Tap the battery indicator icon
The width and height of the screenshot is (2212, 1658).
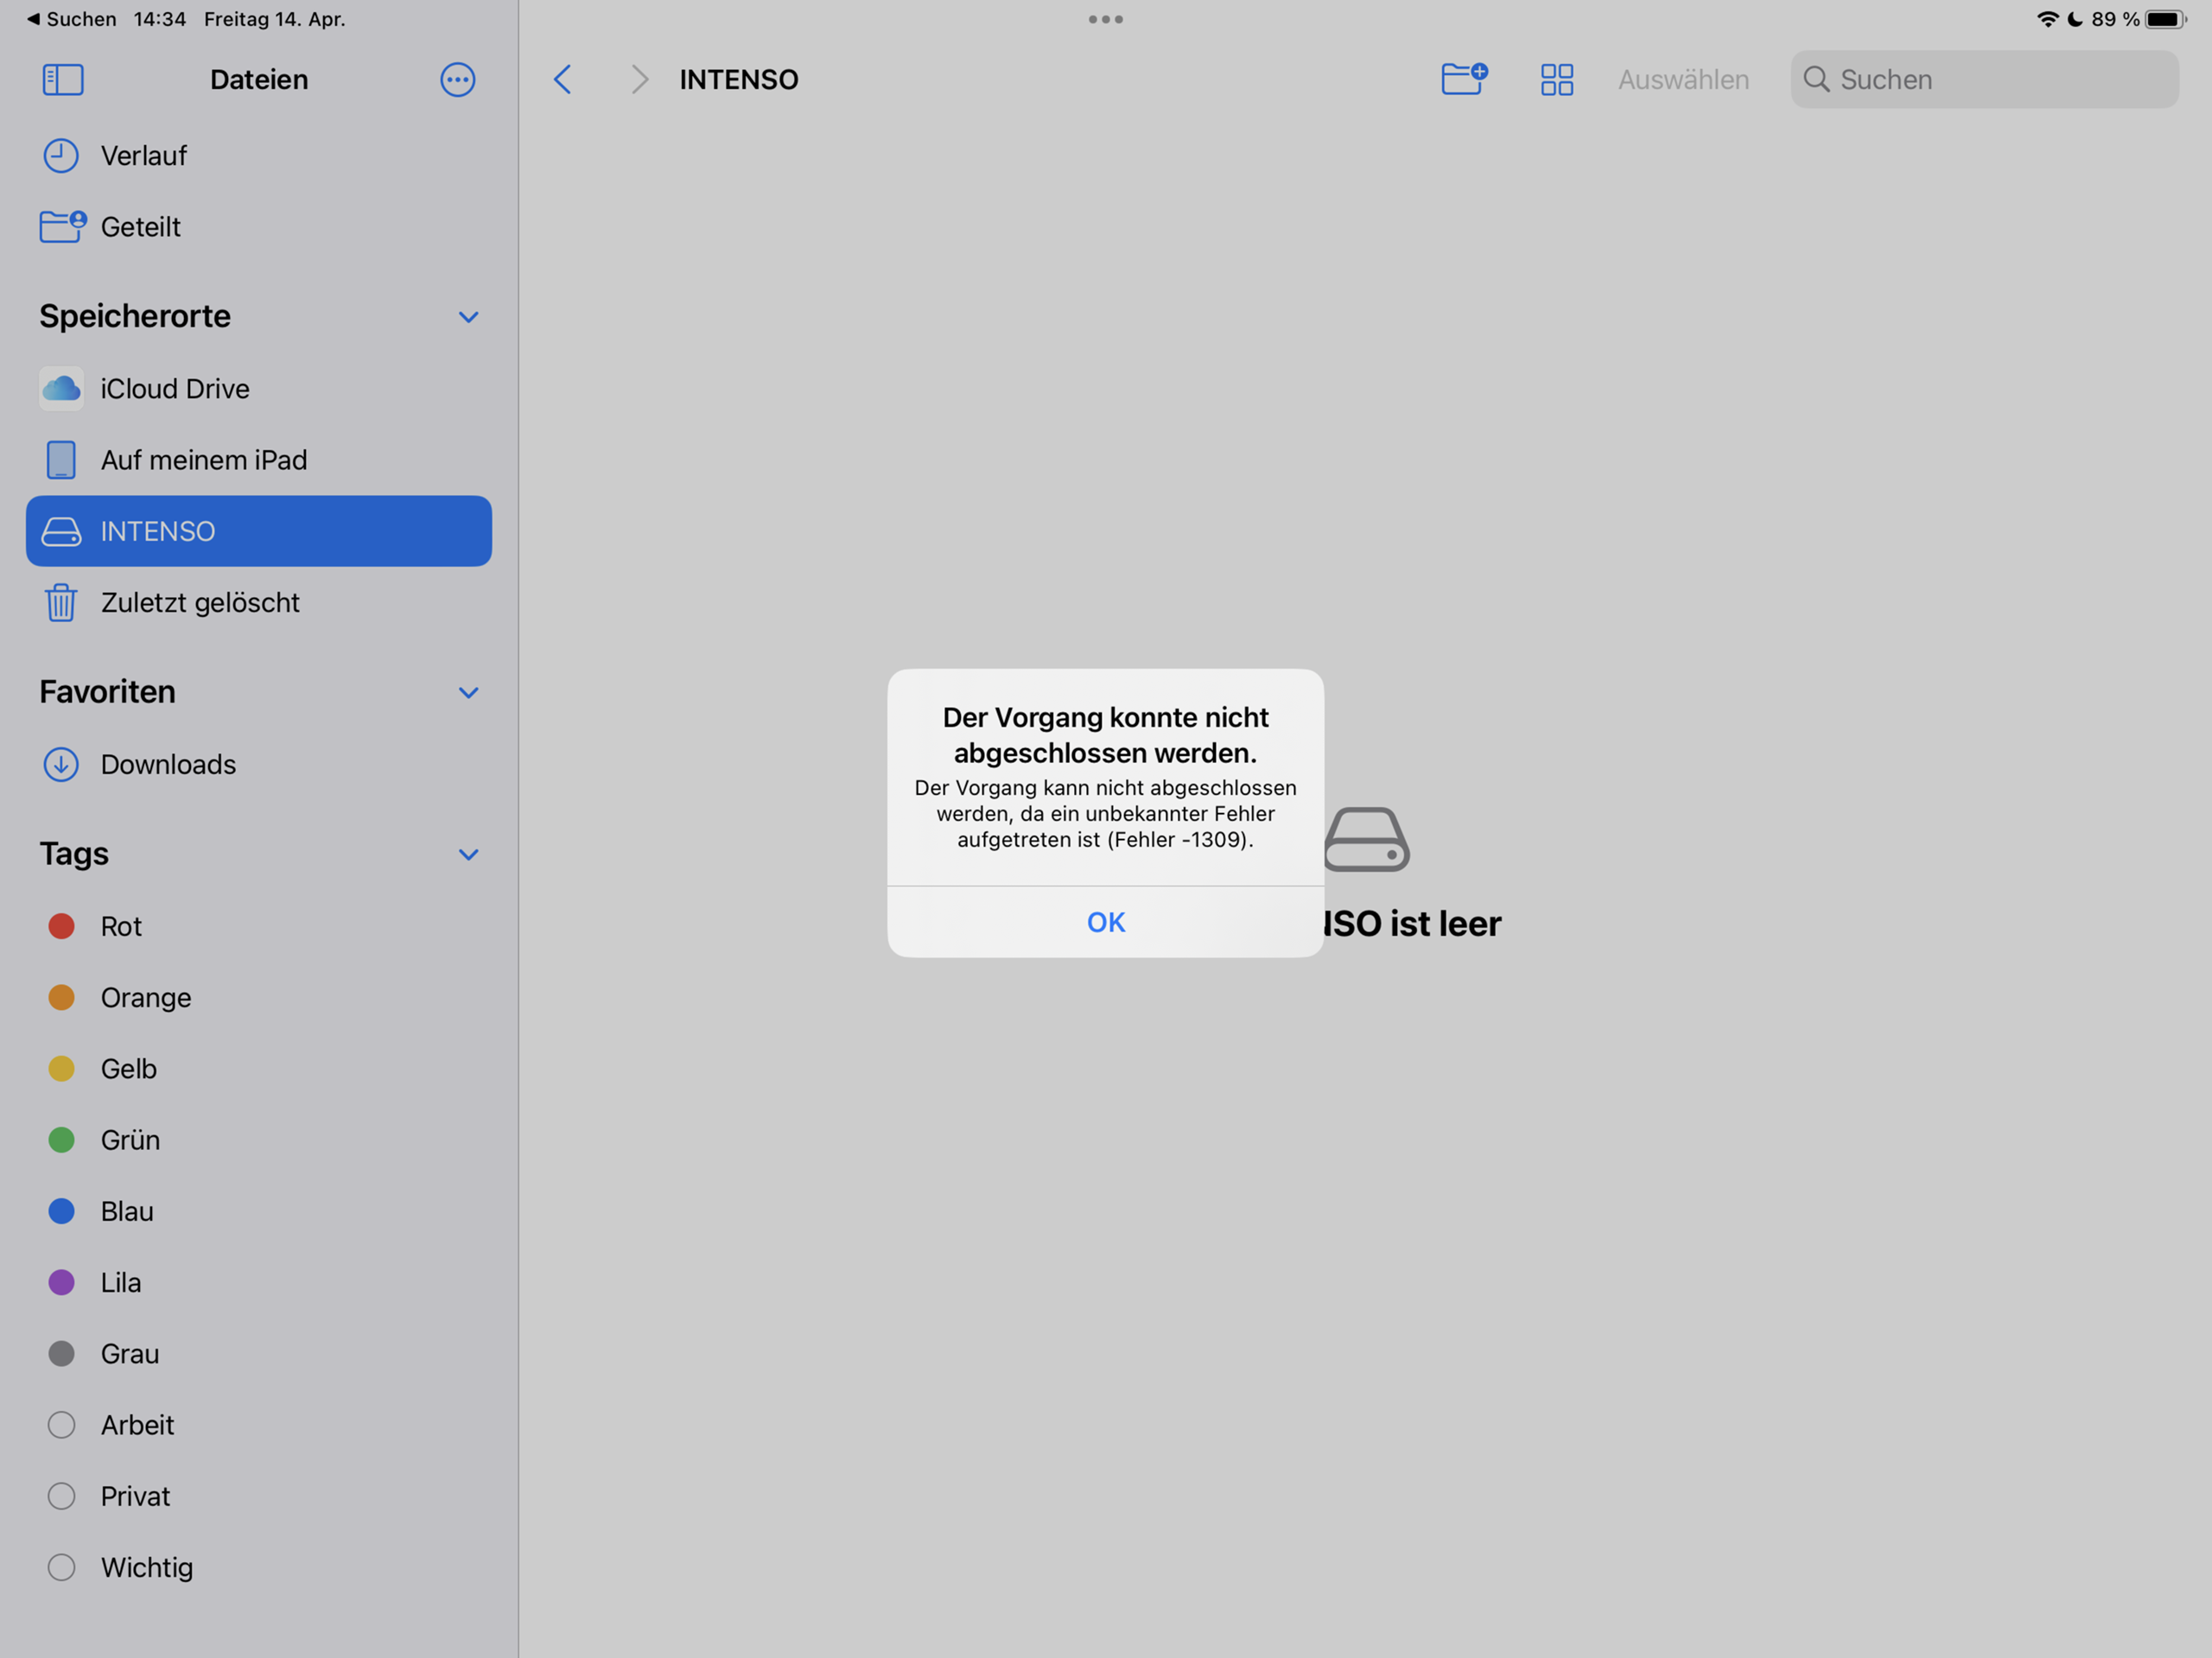[x=2165, y=19]
